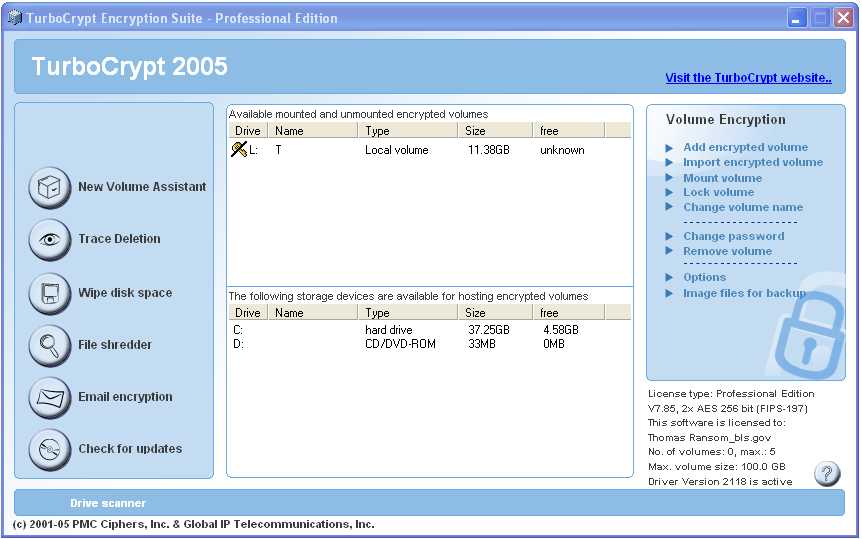Image resolution: width=862 pixels, height=539 pixels.
Task: Click the "CD/DVD-ROM" type cell
Action: click(400, 344)
